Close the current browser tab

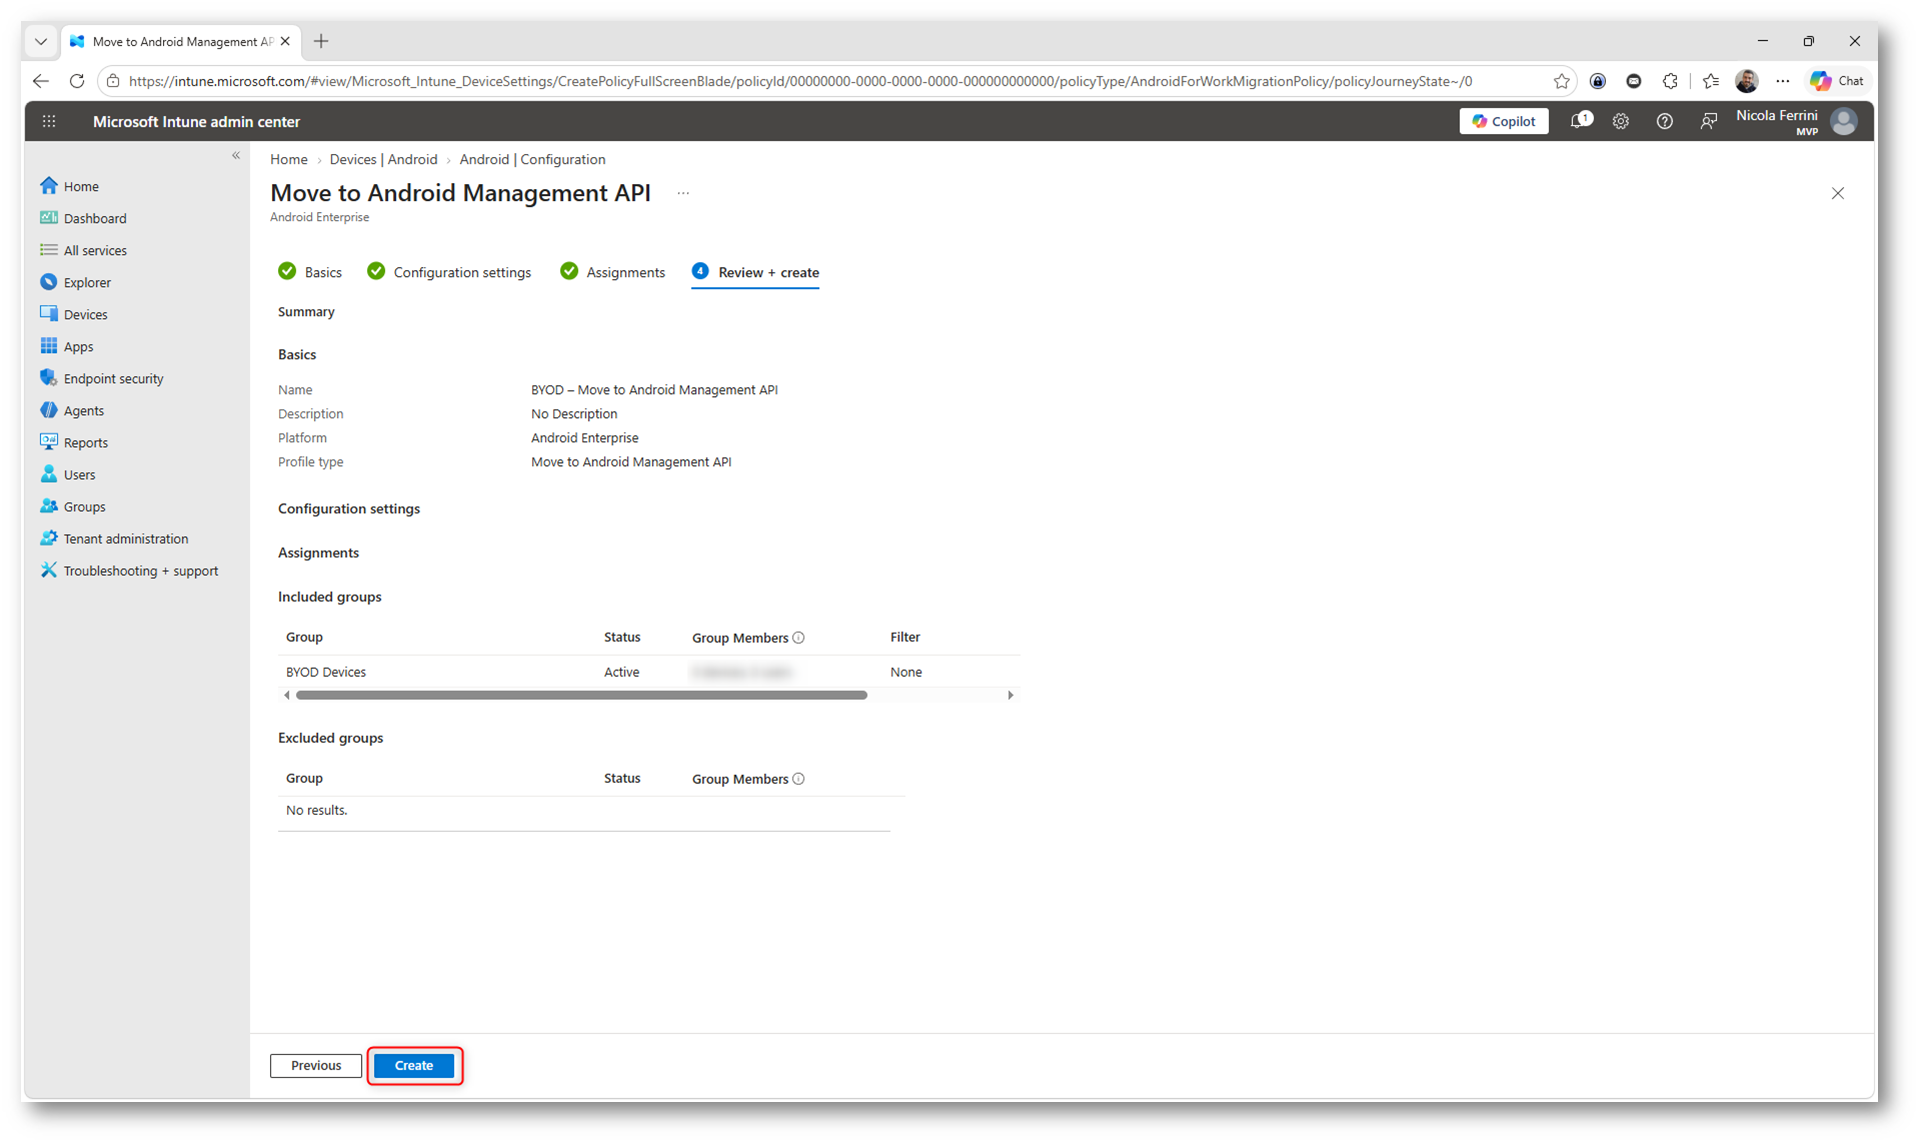click(285, 41)
